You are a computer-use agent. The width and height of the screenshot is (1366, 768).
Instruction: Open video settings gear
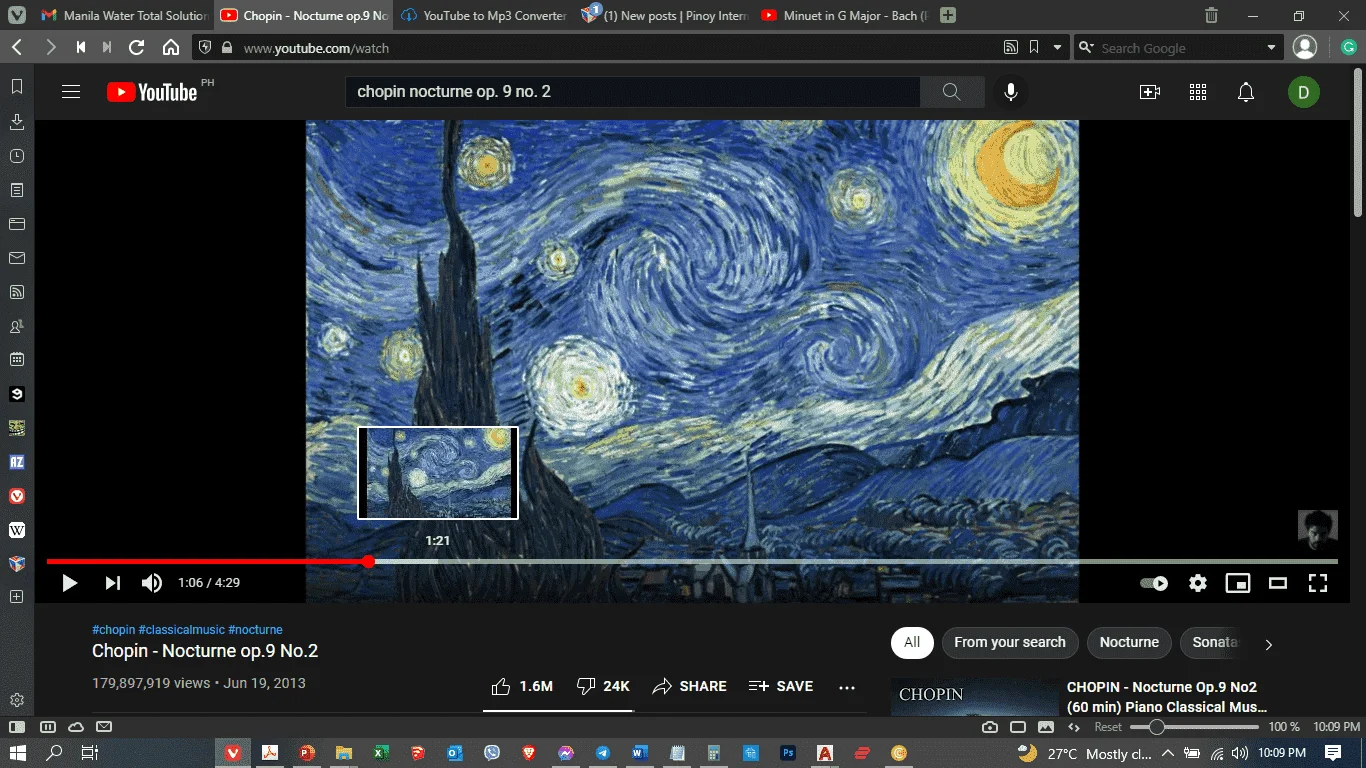click(1198, 583)
